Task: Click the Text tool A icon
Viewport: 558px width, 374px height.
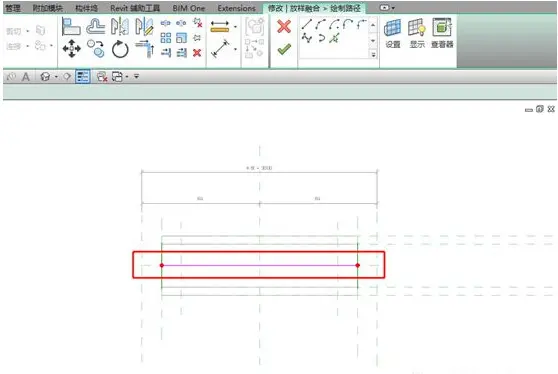Action: tap(26, 77)
